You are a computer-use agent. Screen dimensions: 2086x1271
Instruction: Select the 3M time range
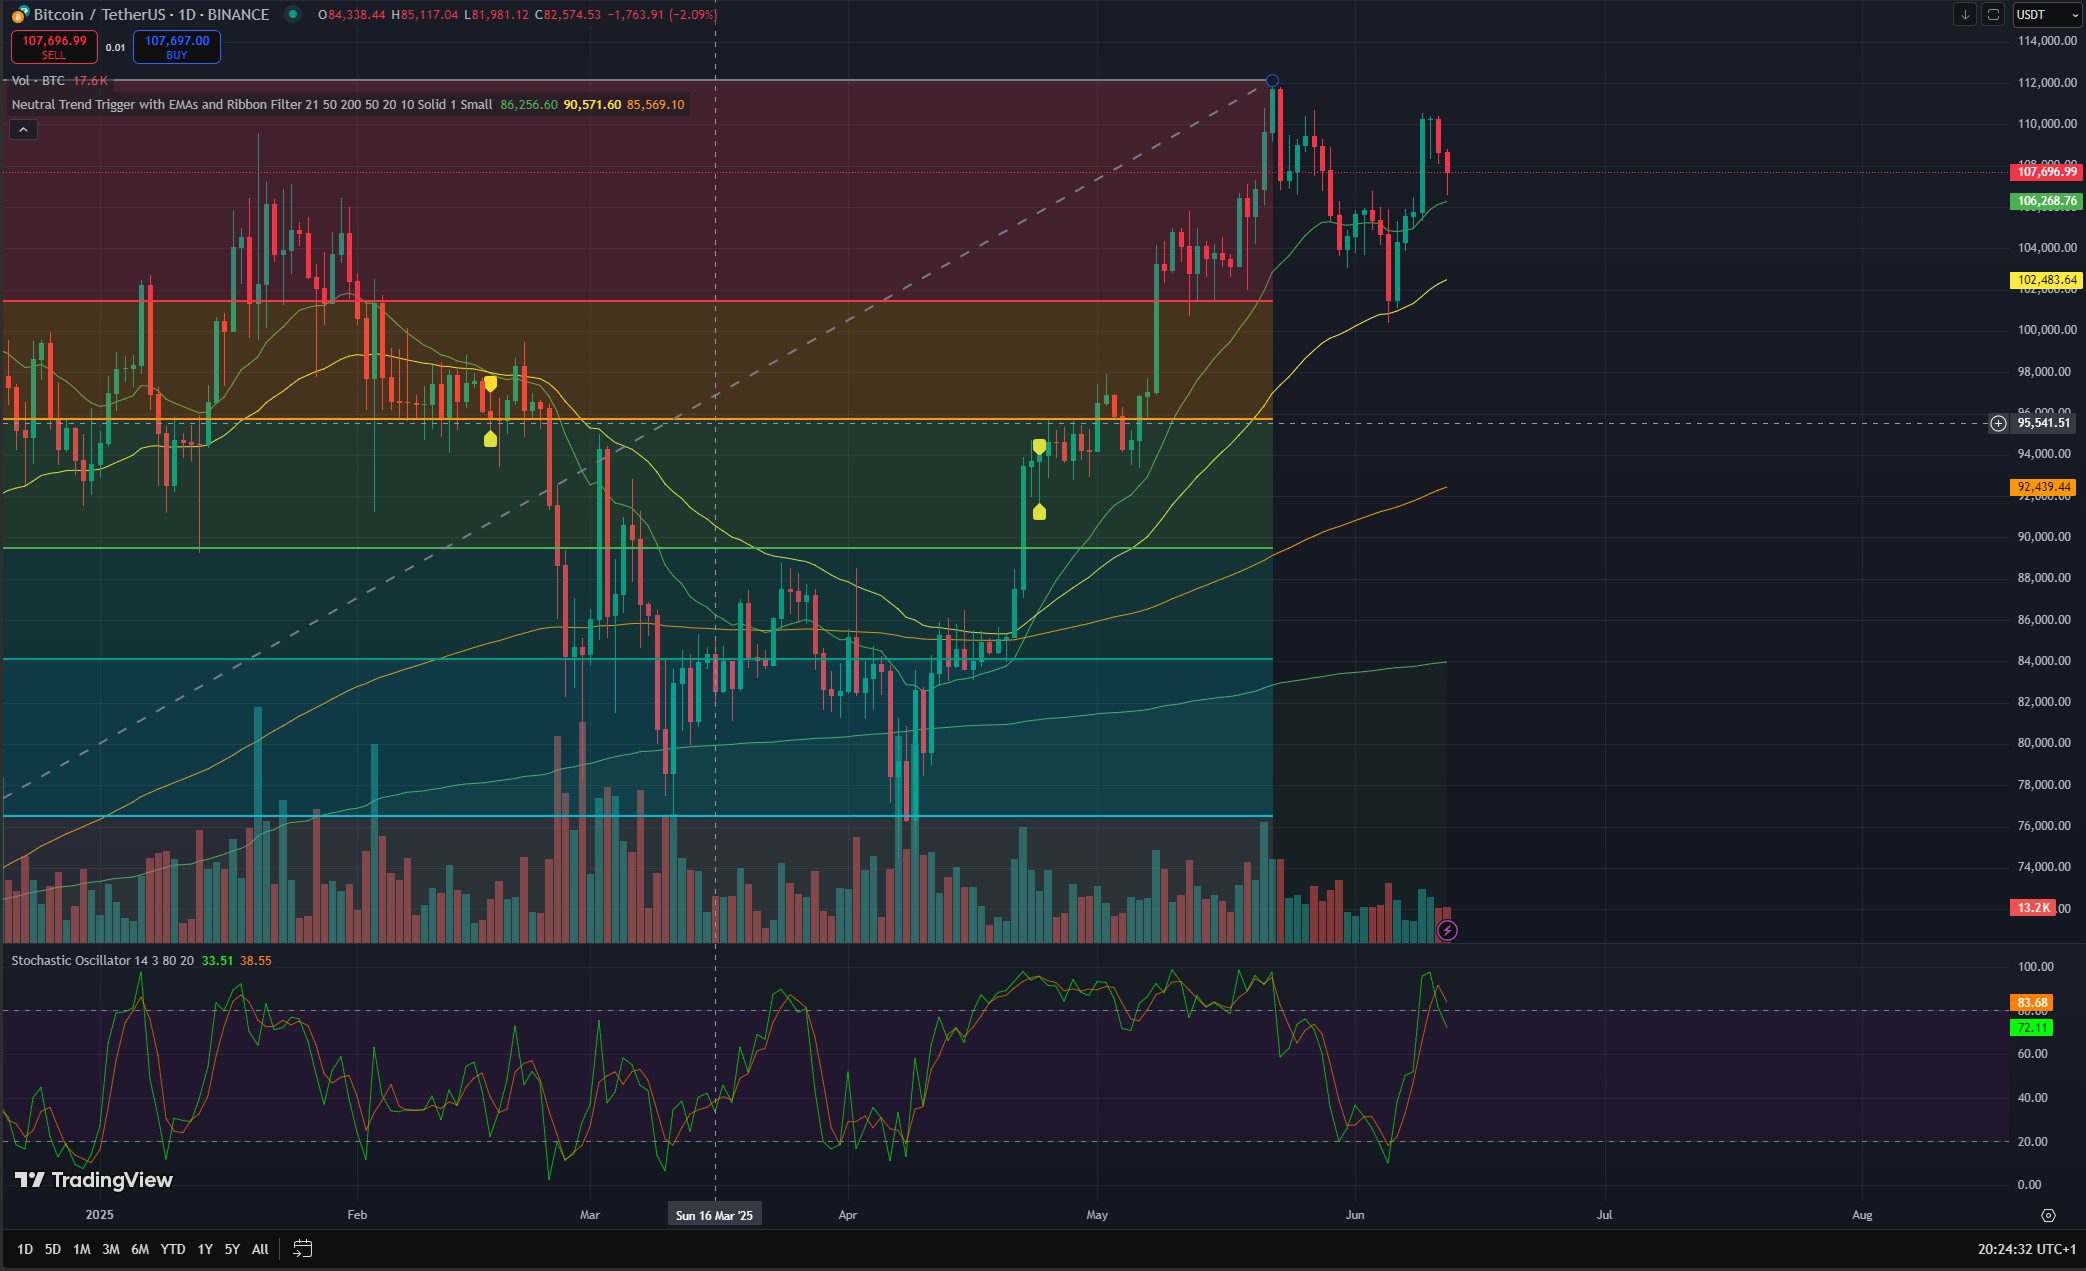click(x=111, y=1249)
